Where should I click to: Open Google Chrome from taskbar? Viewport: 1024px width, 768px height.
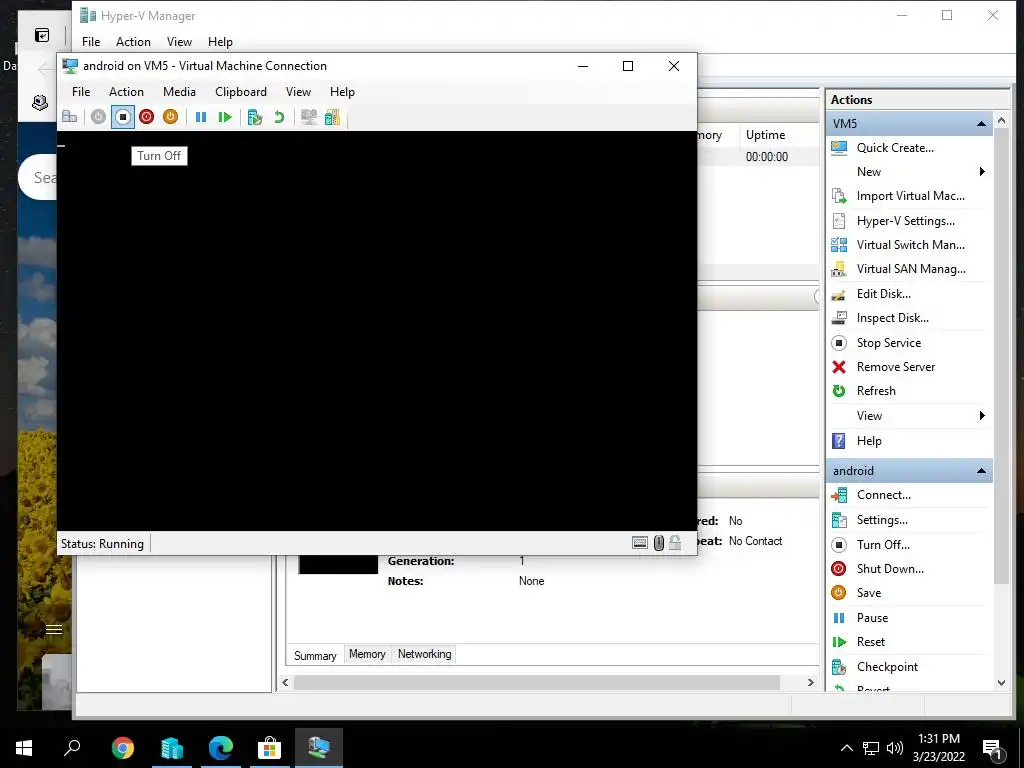(x=122, y=748)
